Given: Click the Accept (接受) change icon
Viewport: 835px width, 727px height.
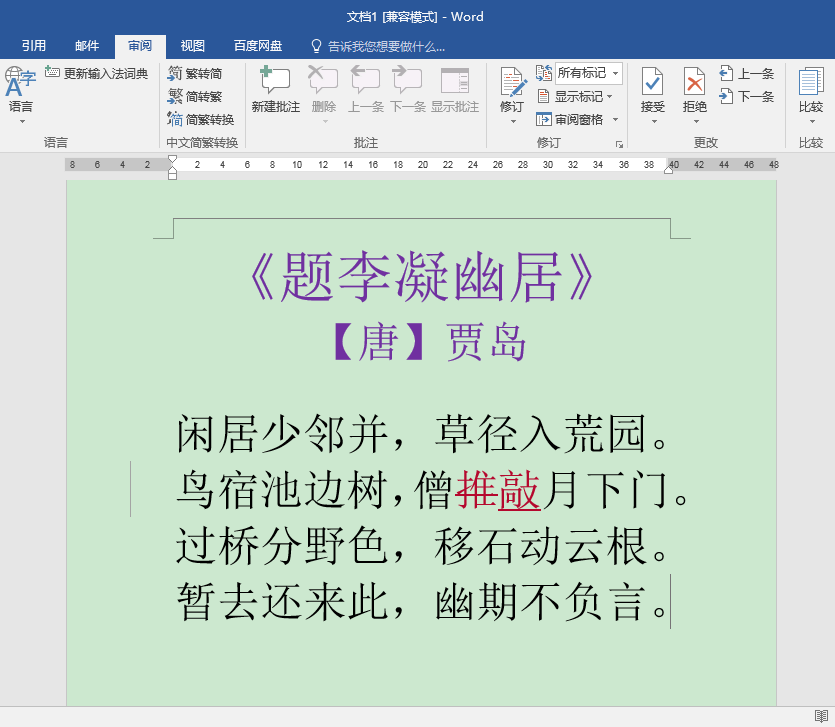Looking at the screenshot, I should tap(652, 81).
